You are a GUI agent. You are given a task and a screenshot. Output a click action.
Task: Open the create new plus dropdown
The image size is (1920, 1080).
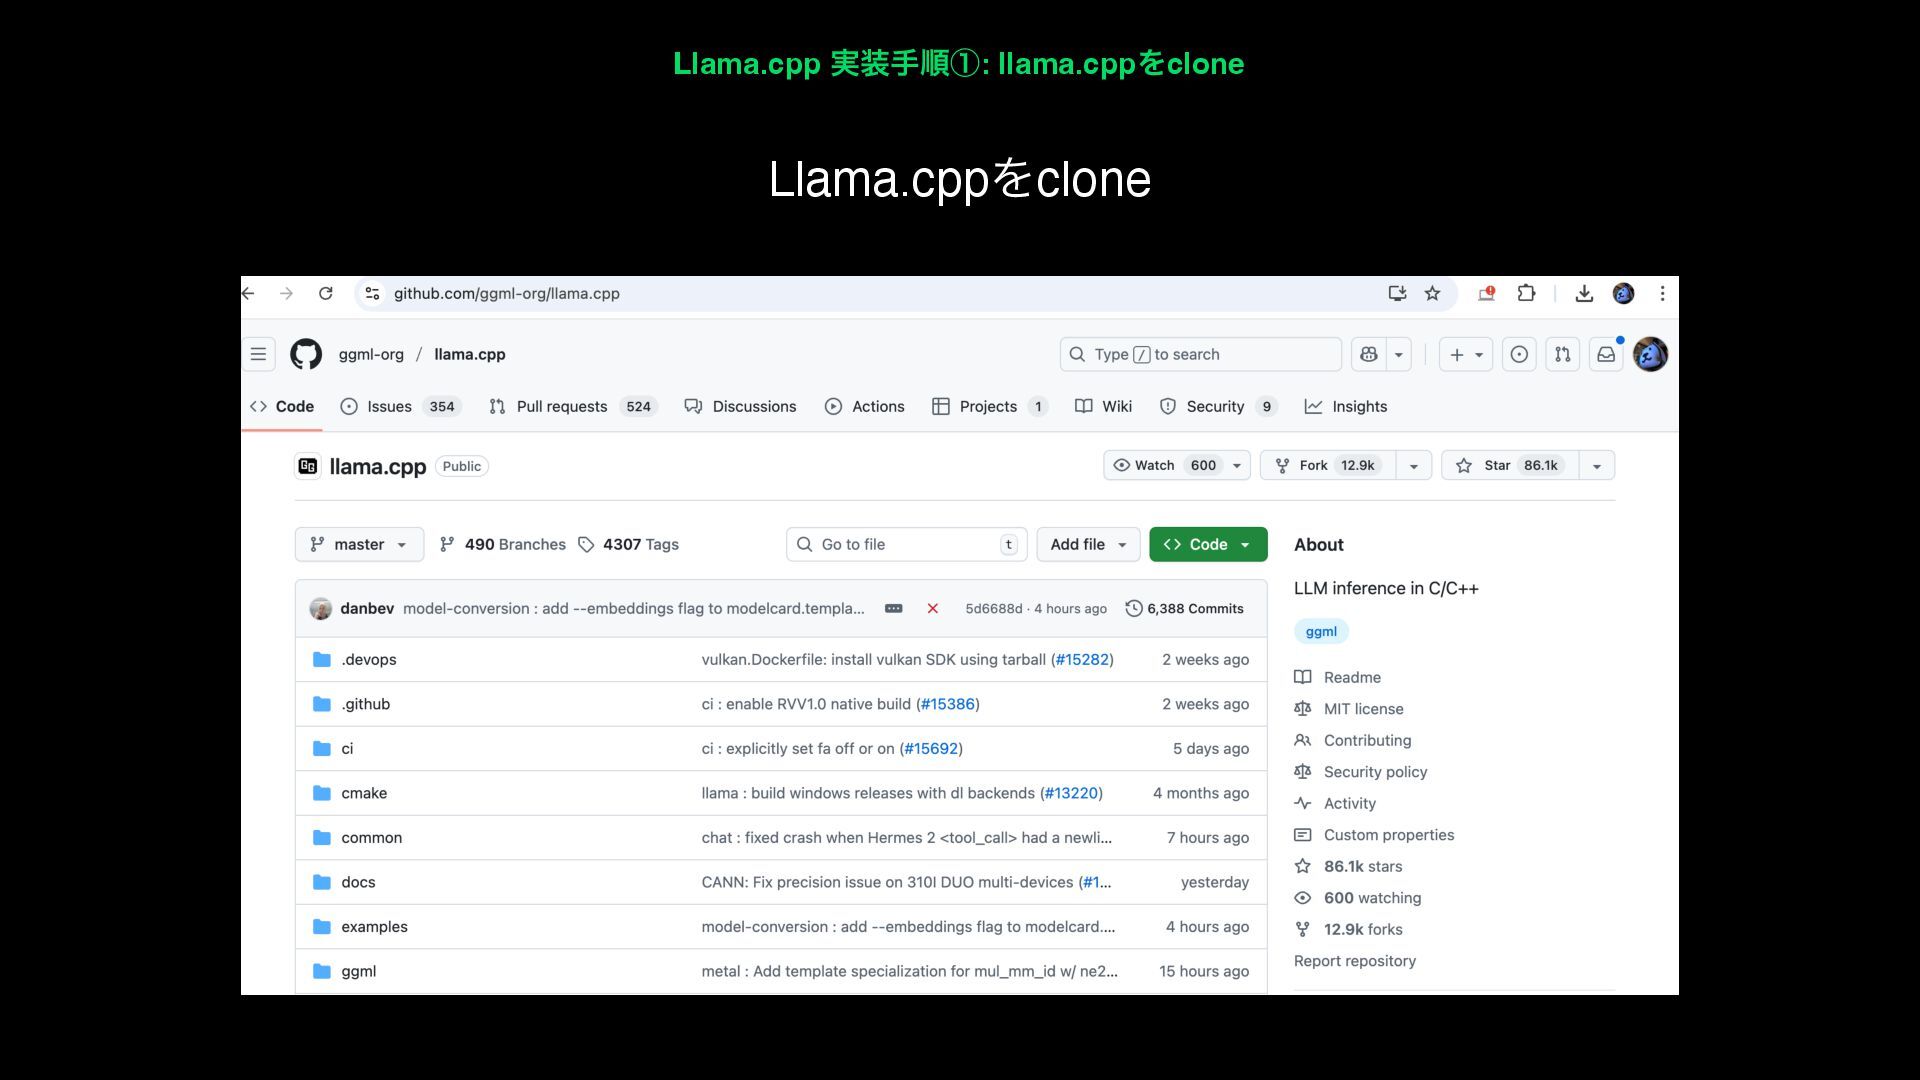point(1466,354)
